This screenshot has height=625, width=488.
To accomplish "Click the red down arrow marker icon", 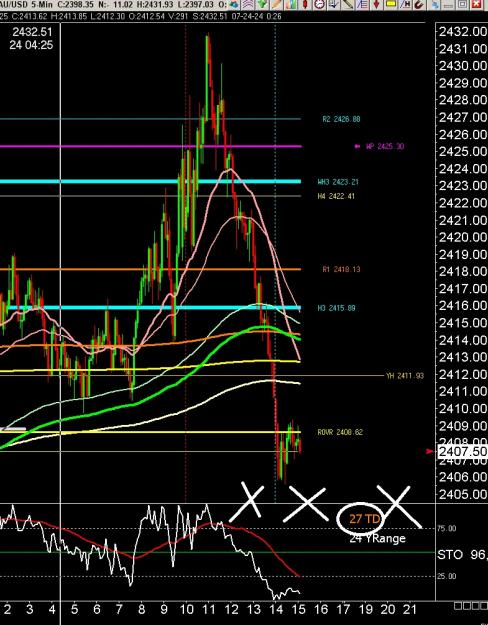I will click(376, 4).
